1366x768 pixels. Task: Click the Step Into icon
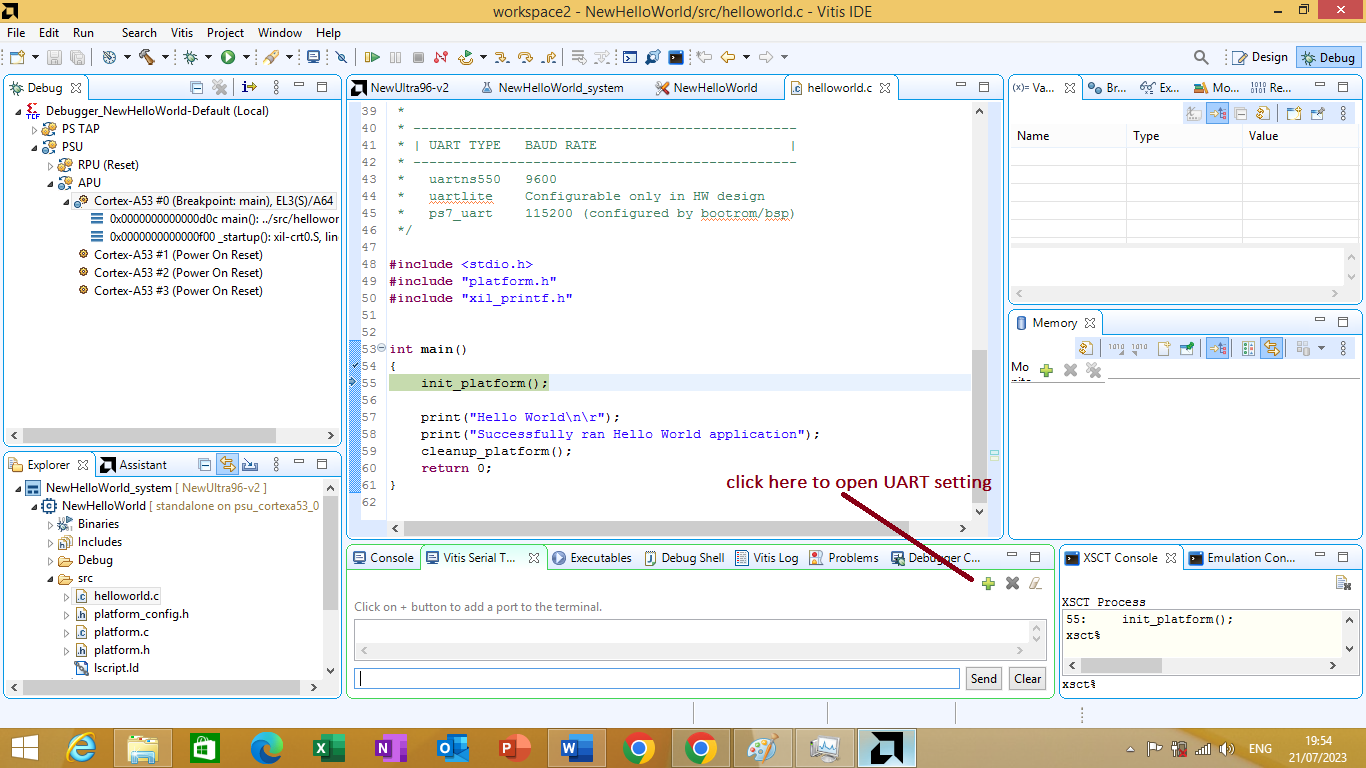pos(502,57)
